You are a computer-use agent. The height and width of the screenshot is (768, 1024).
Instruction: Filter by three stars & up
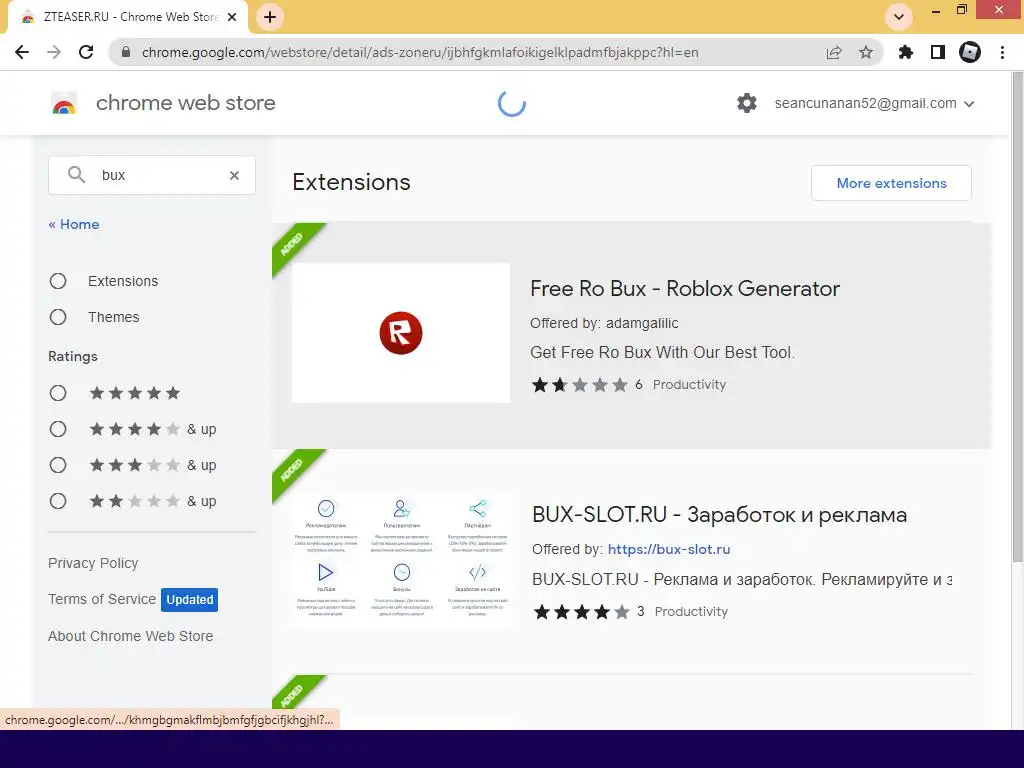[x=58, y=465]
